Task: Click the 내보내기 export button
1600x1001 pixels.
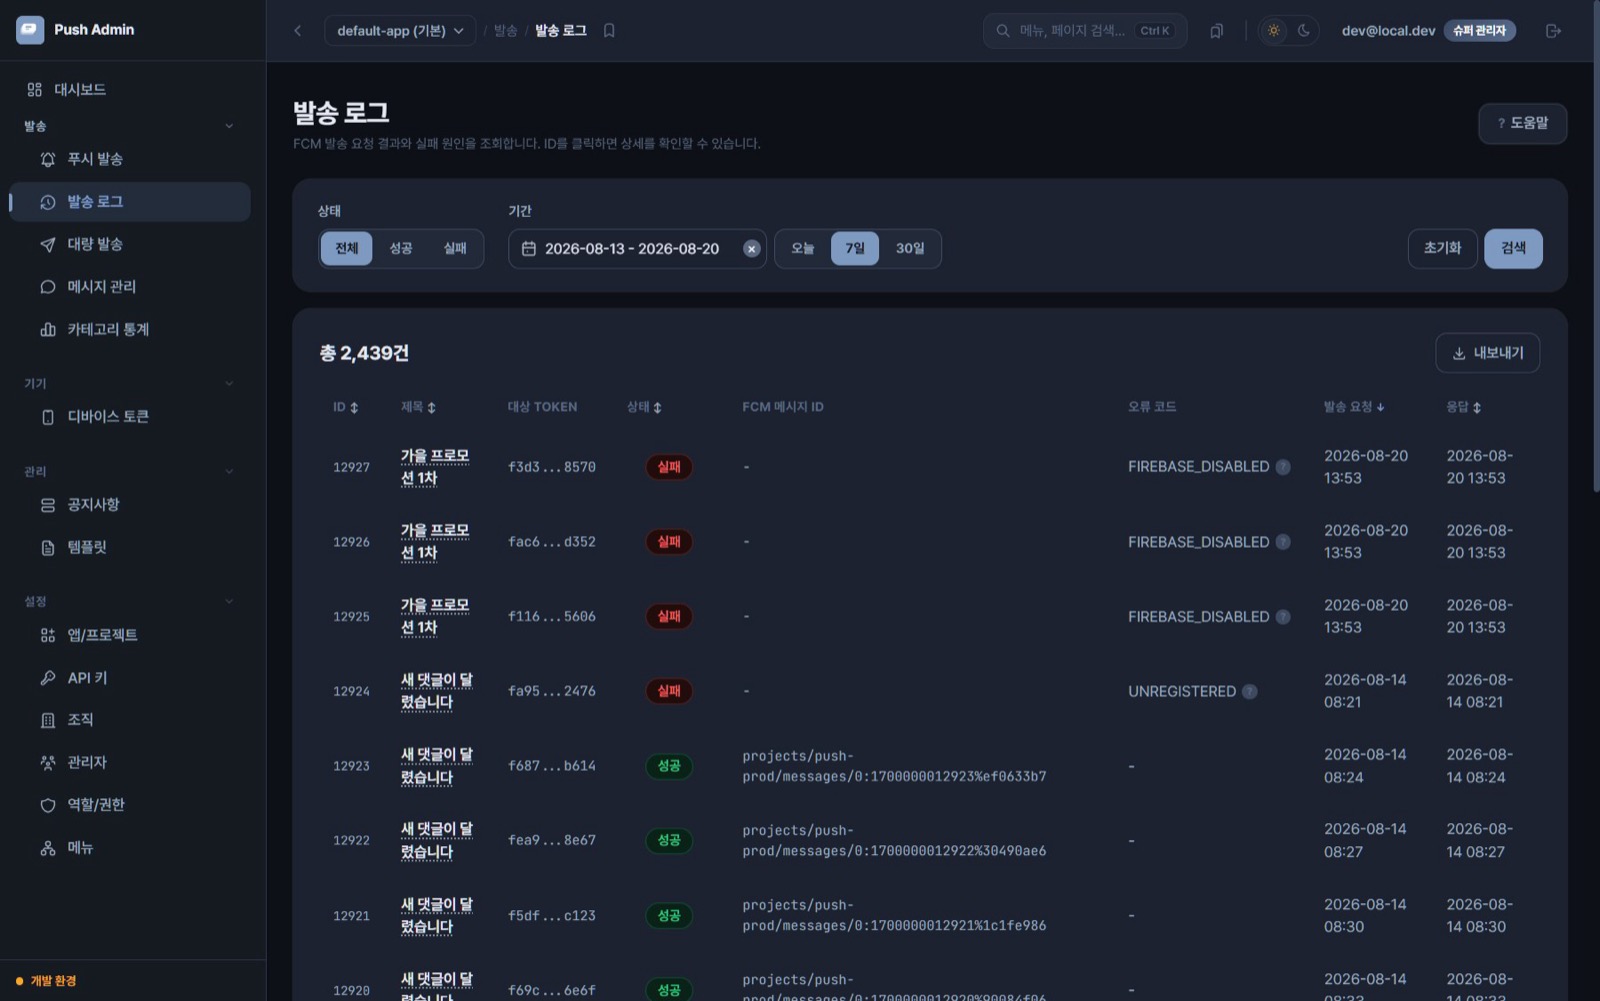Action: 1487,353
